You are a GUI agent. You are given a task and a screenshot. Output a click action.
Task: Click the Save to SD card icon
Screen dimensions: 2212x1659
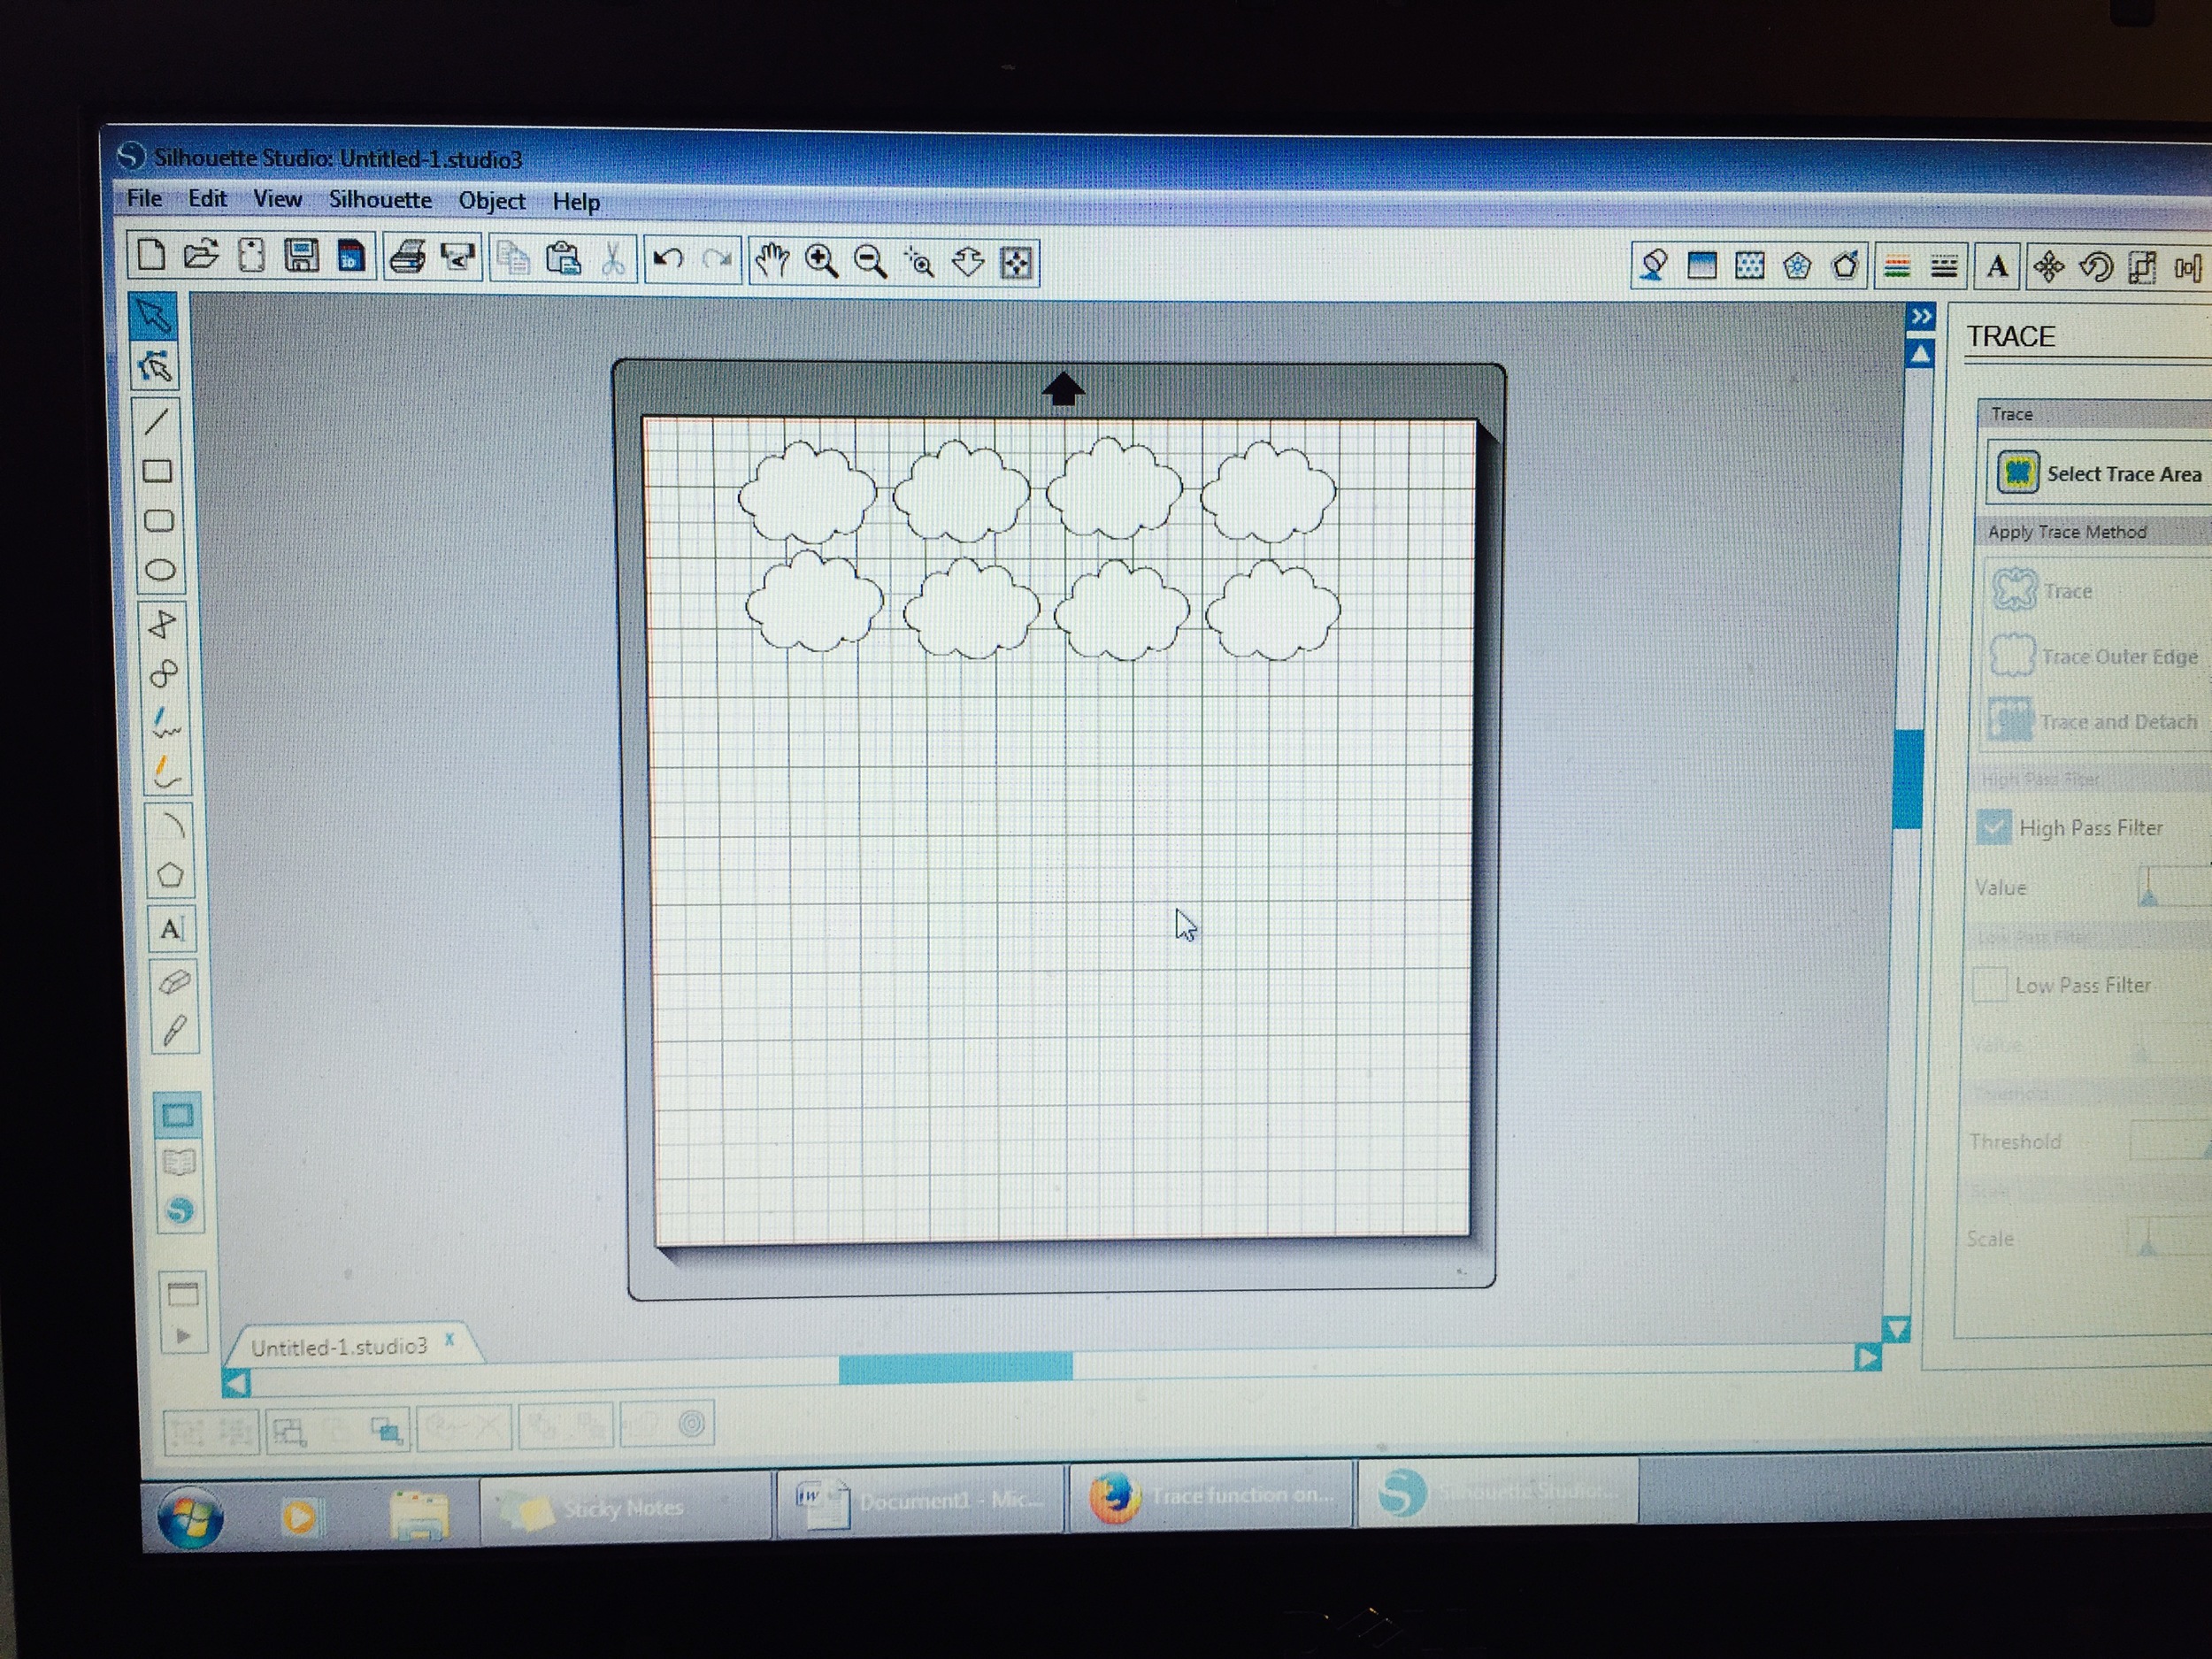coord(351,258)
